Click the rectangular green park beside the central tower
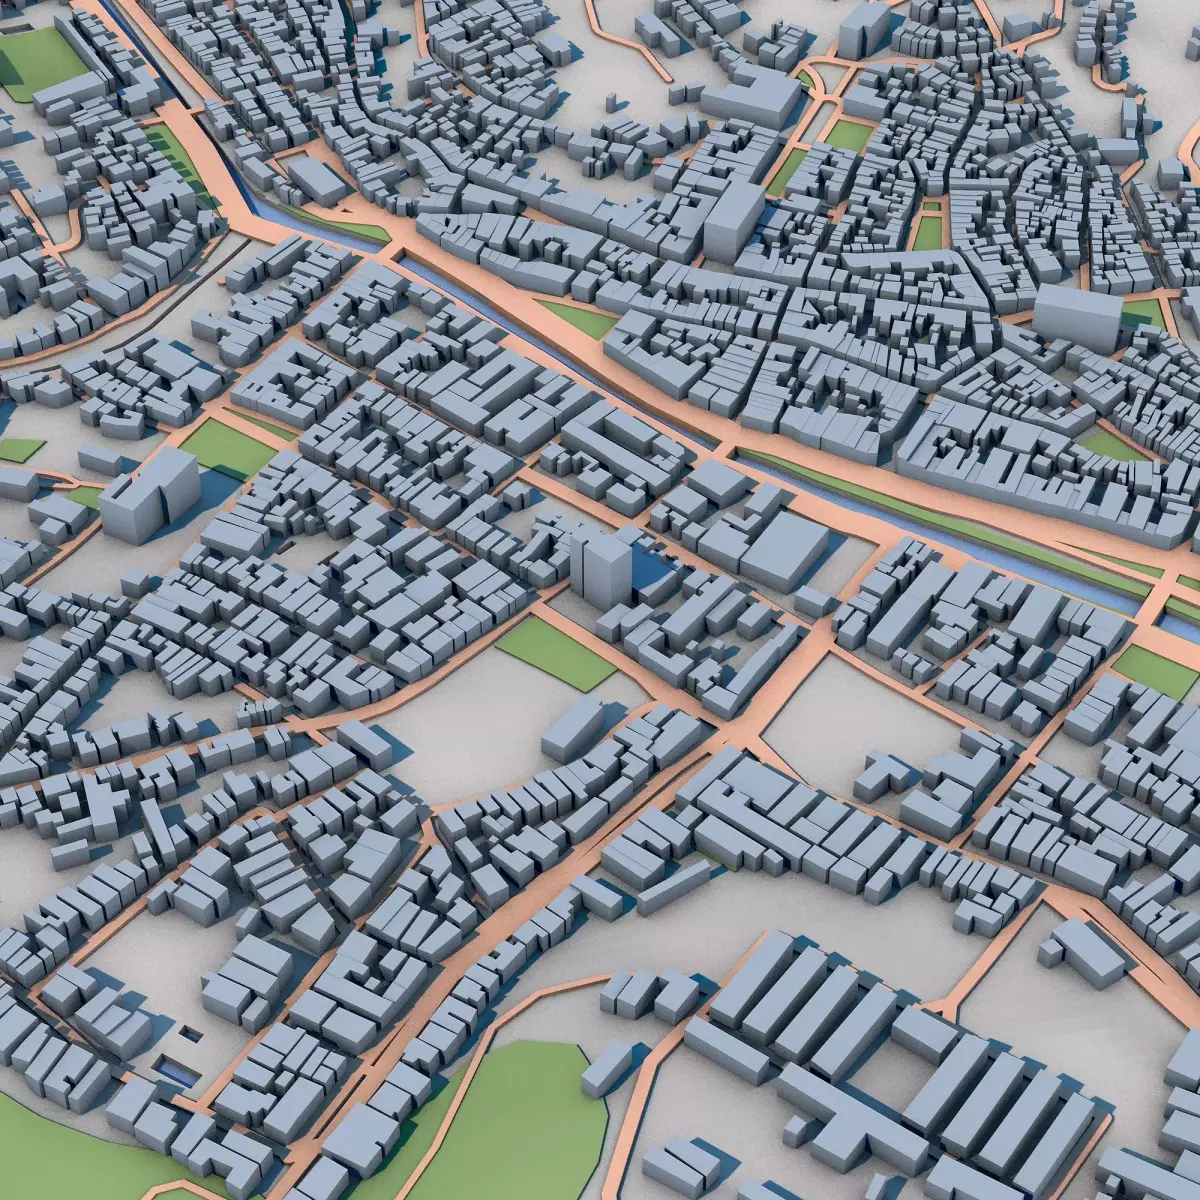The width and height of the screenshot is (1200, 1200). click(x=556, y=652)
